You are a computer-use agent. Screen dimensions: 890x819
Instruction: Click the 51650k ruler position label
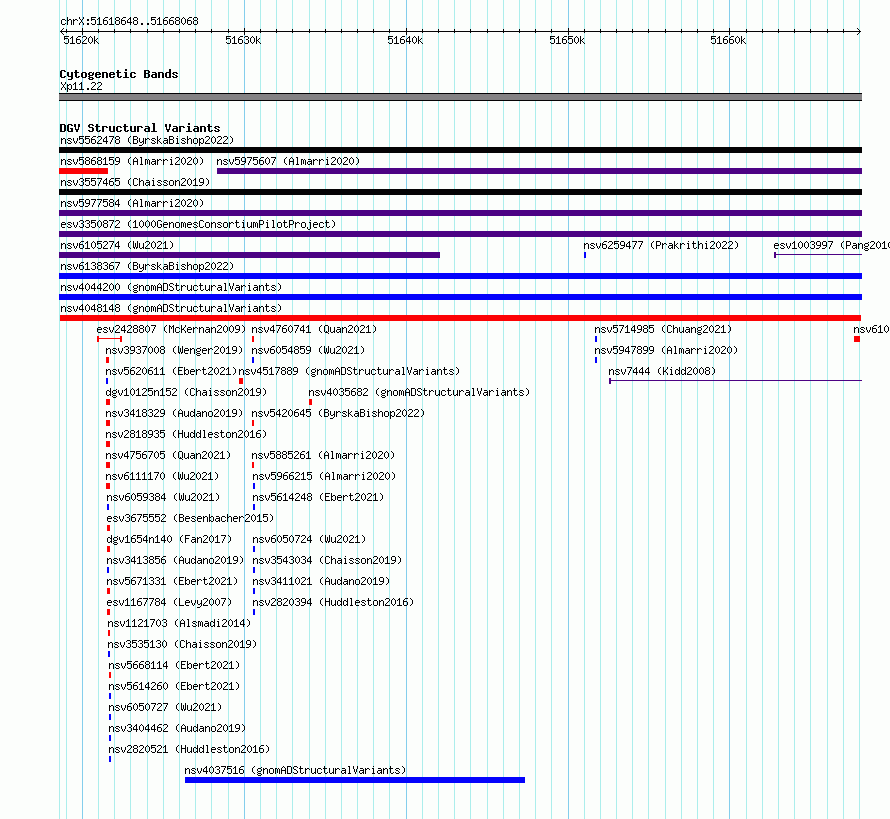tap(567, 40)
